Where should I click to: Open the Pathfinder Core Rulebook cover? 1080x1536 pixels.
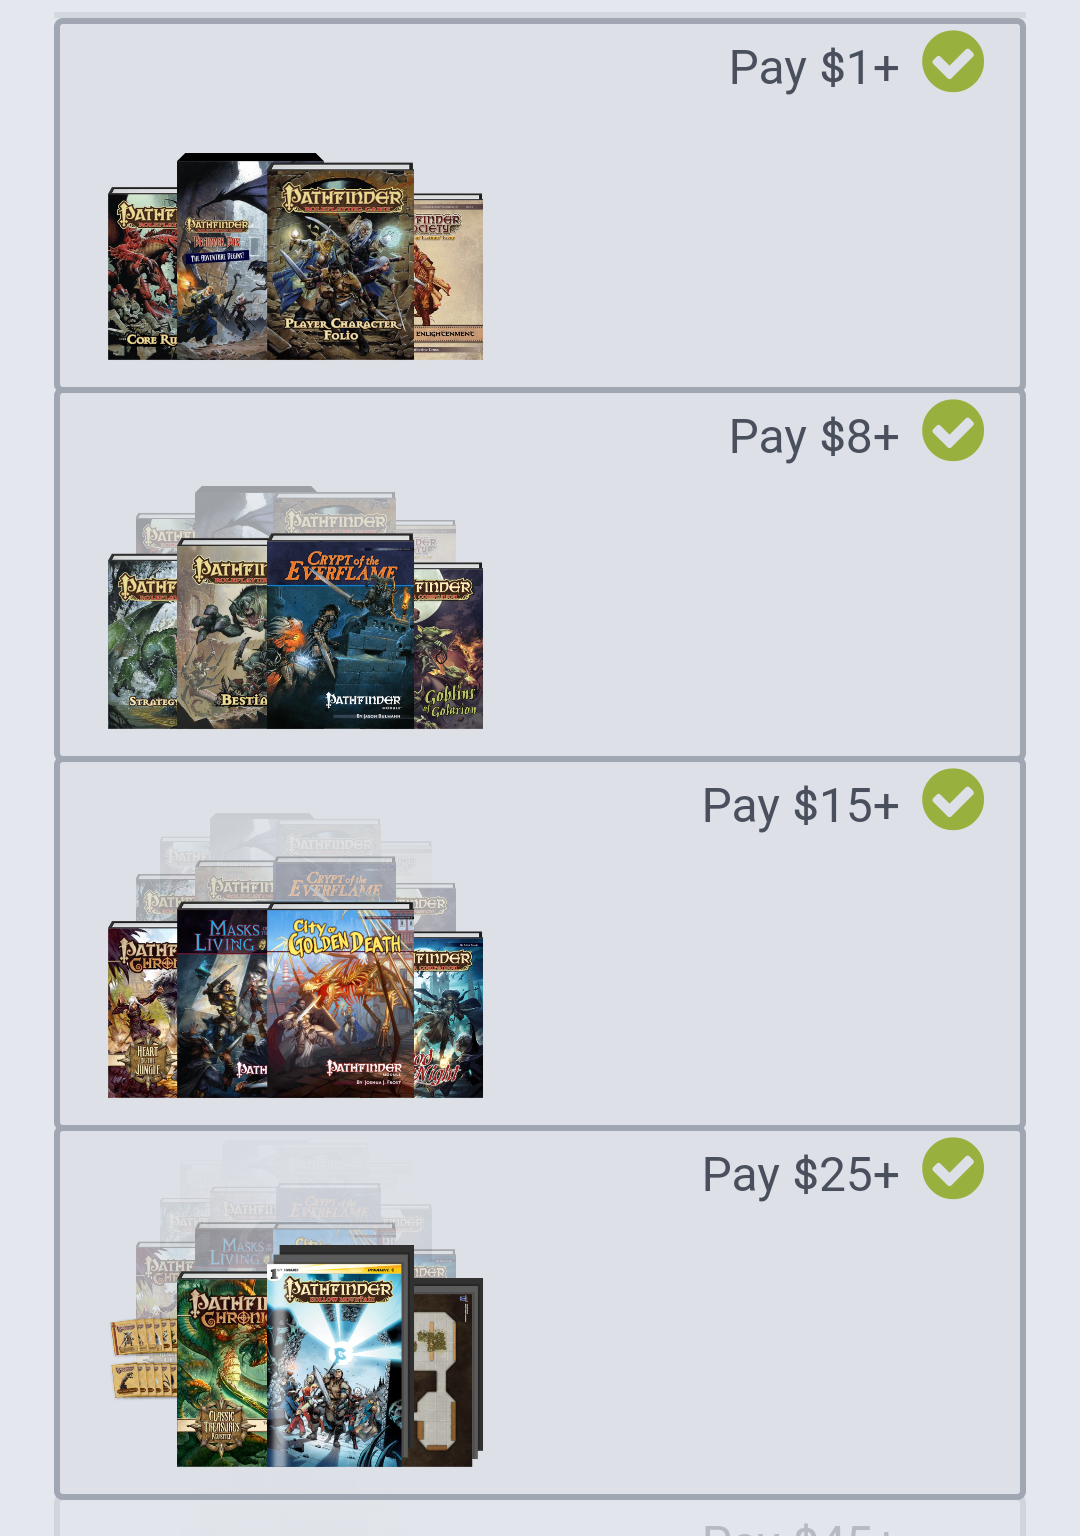[x=142, y=274]
